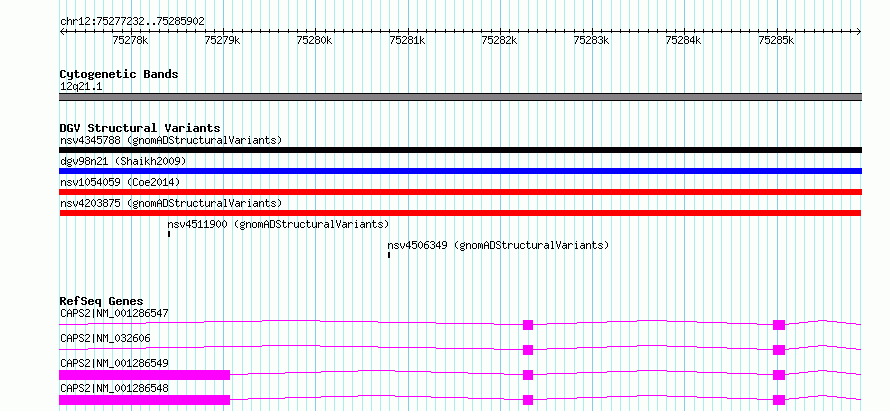
Task: Select NM_032606 exon at 75285k
Action: click(779, 350)
